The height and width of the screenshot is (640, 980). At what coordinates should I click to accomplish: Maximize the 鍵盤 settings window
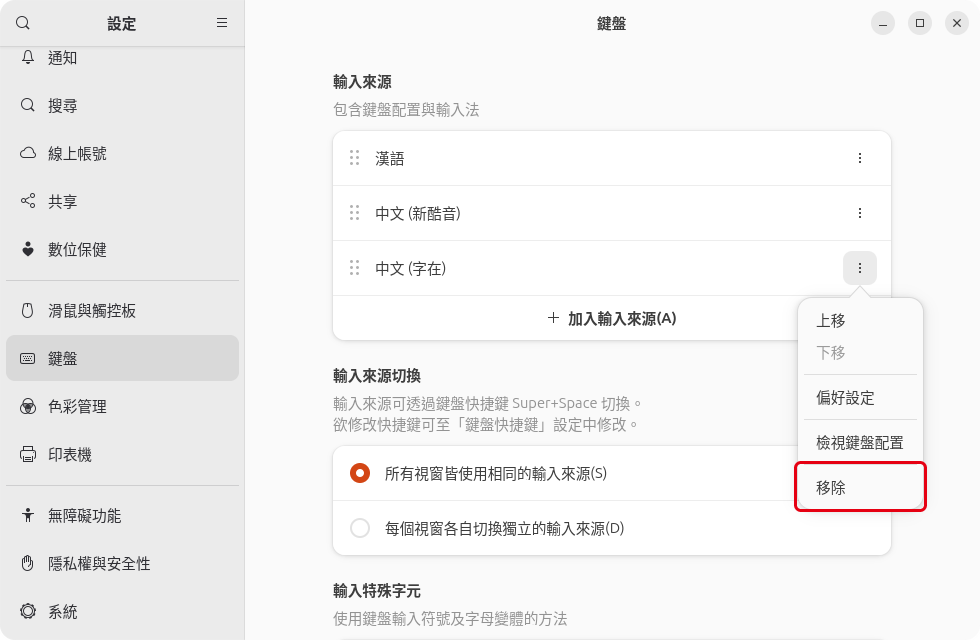click(x=920, y=24)
